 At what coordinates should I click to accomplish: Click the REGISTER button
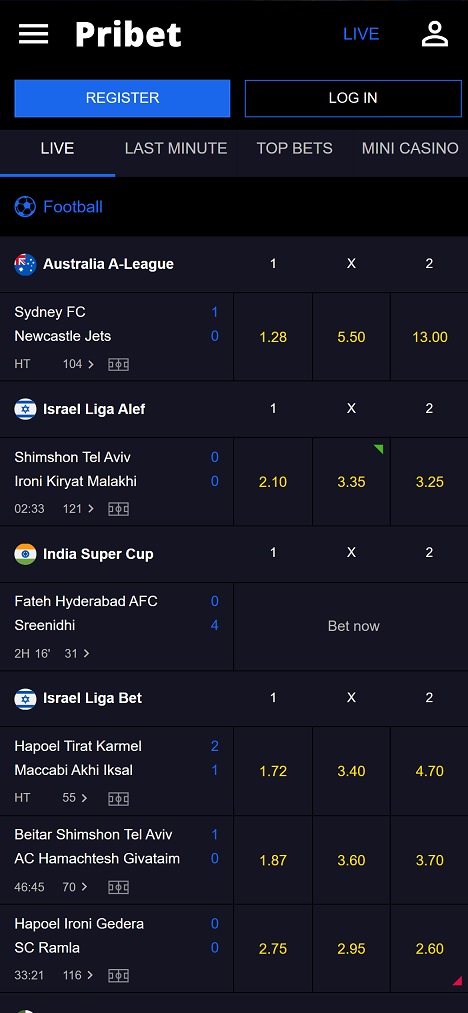(x=122, y=98)
